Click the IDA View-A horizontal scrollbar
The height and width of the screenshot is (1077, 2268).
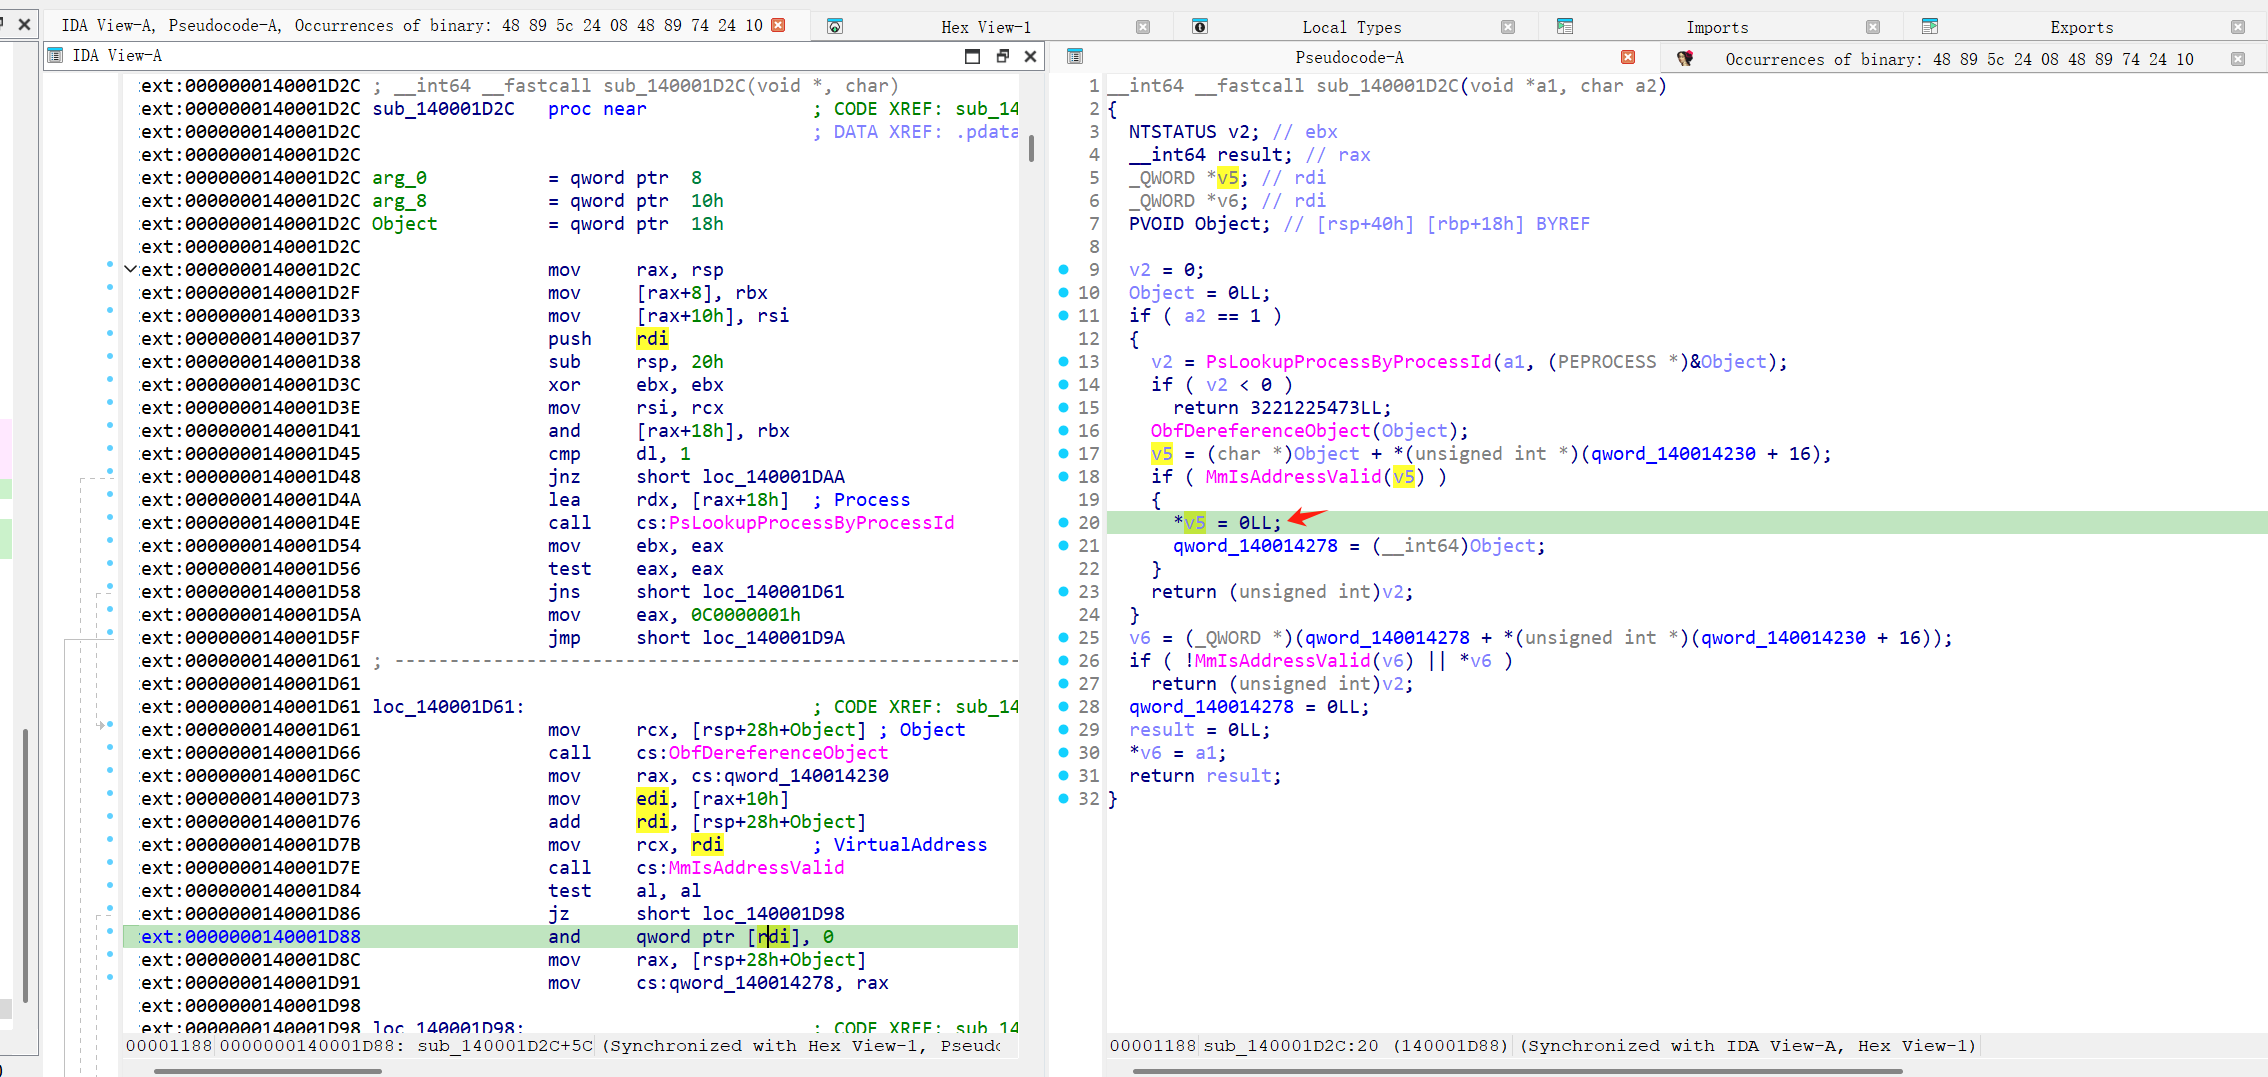pyautogui.click(x=267, y=1070)
